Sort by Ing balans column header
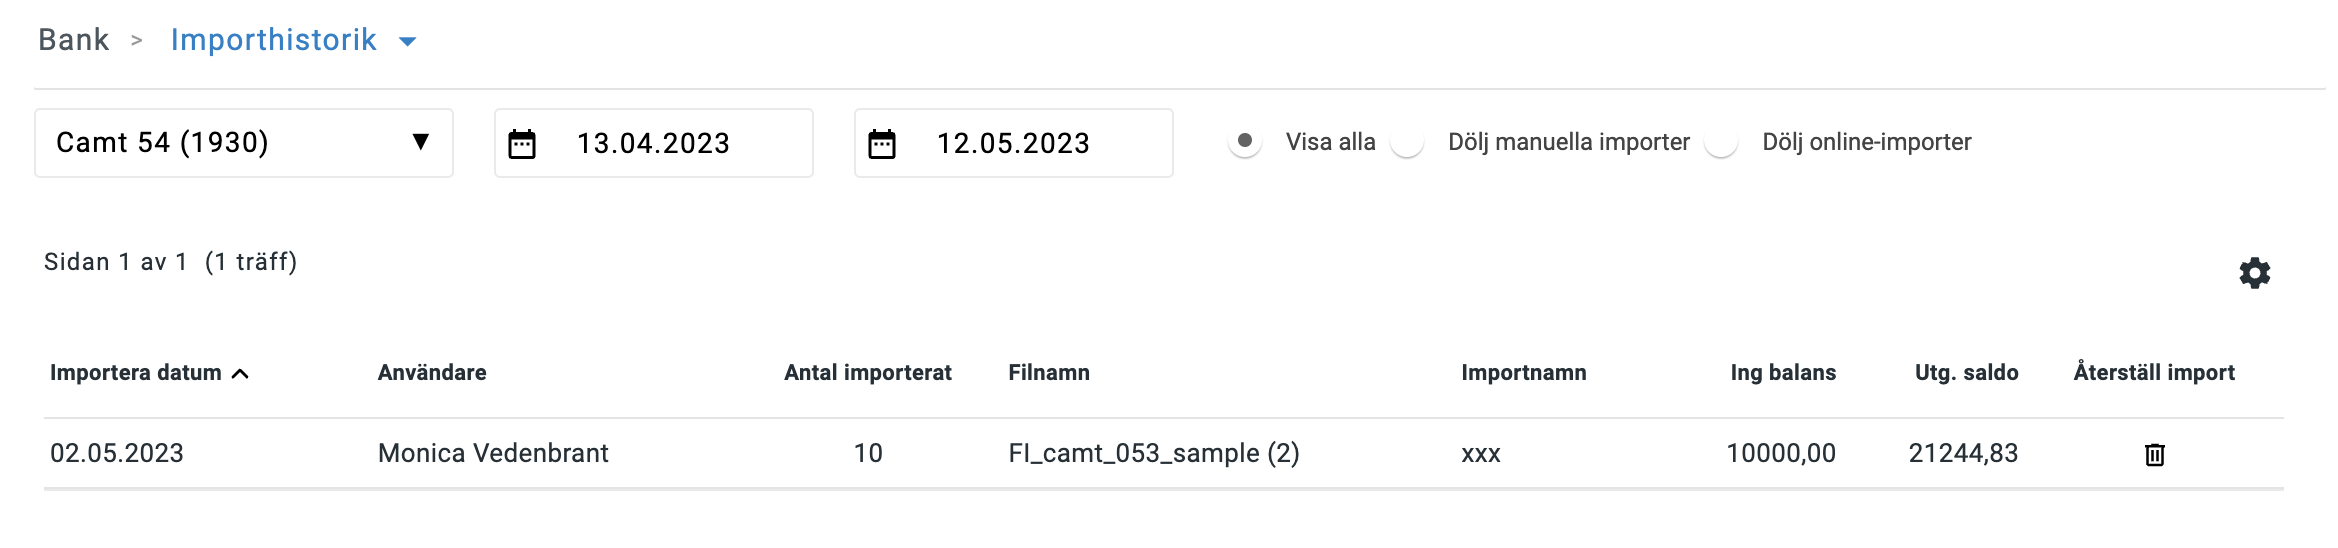The height and width of the screenshot is (548, 2338). tap(1783, 372)
